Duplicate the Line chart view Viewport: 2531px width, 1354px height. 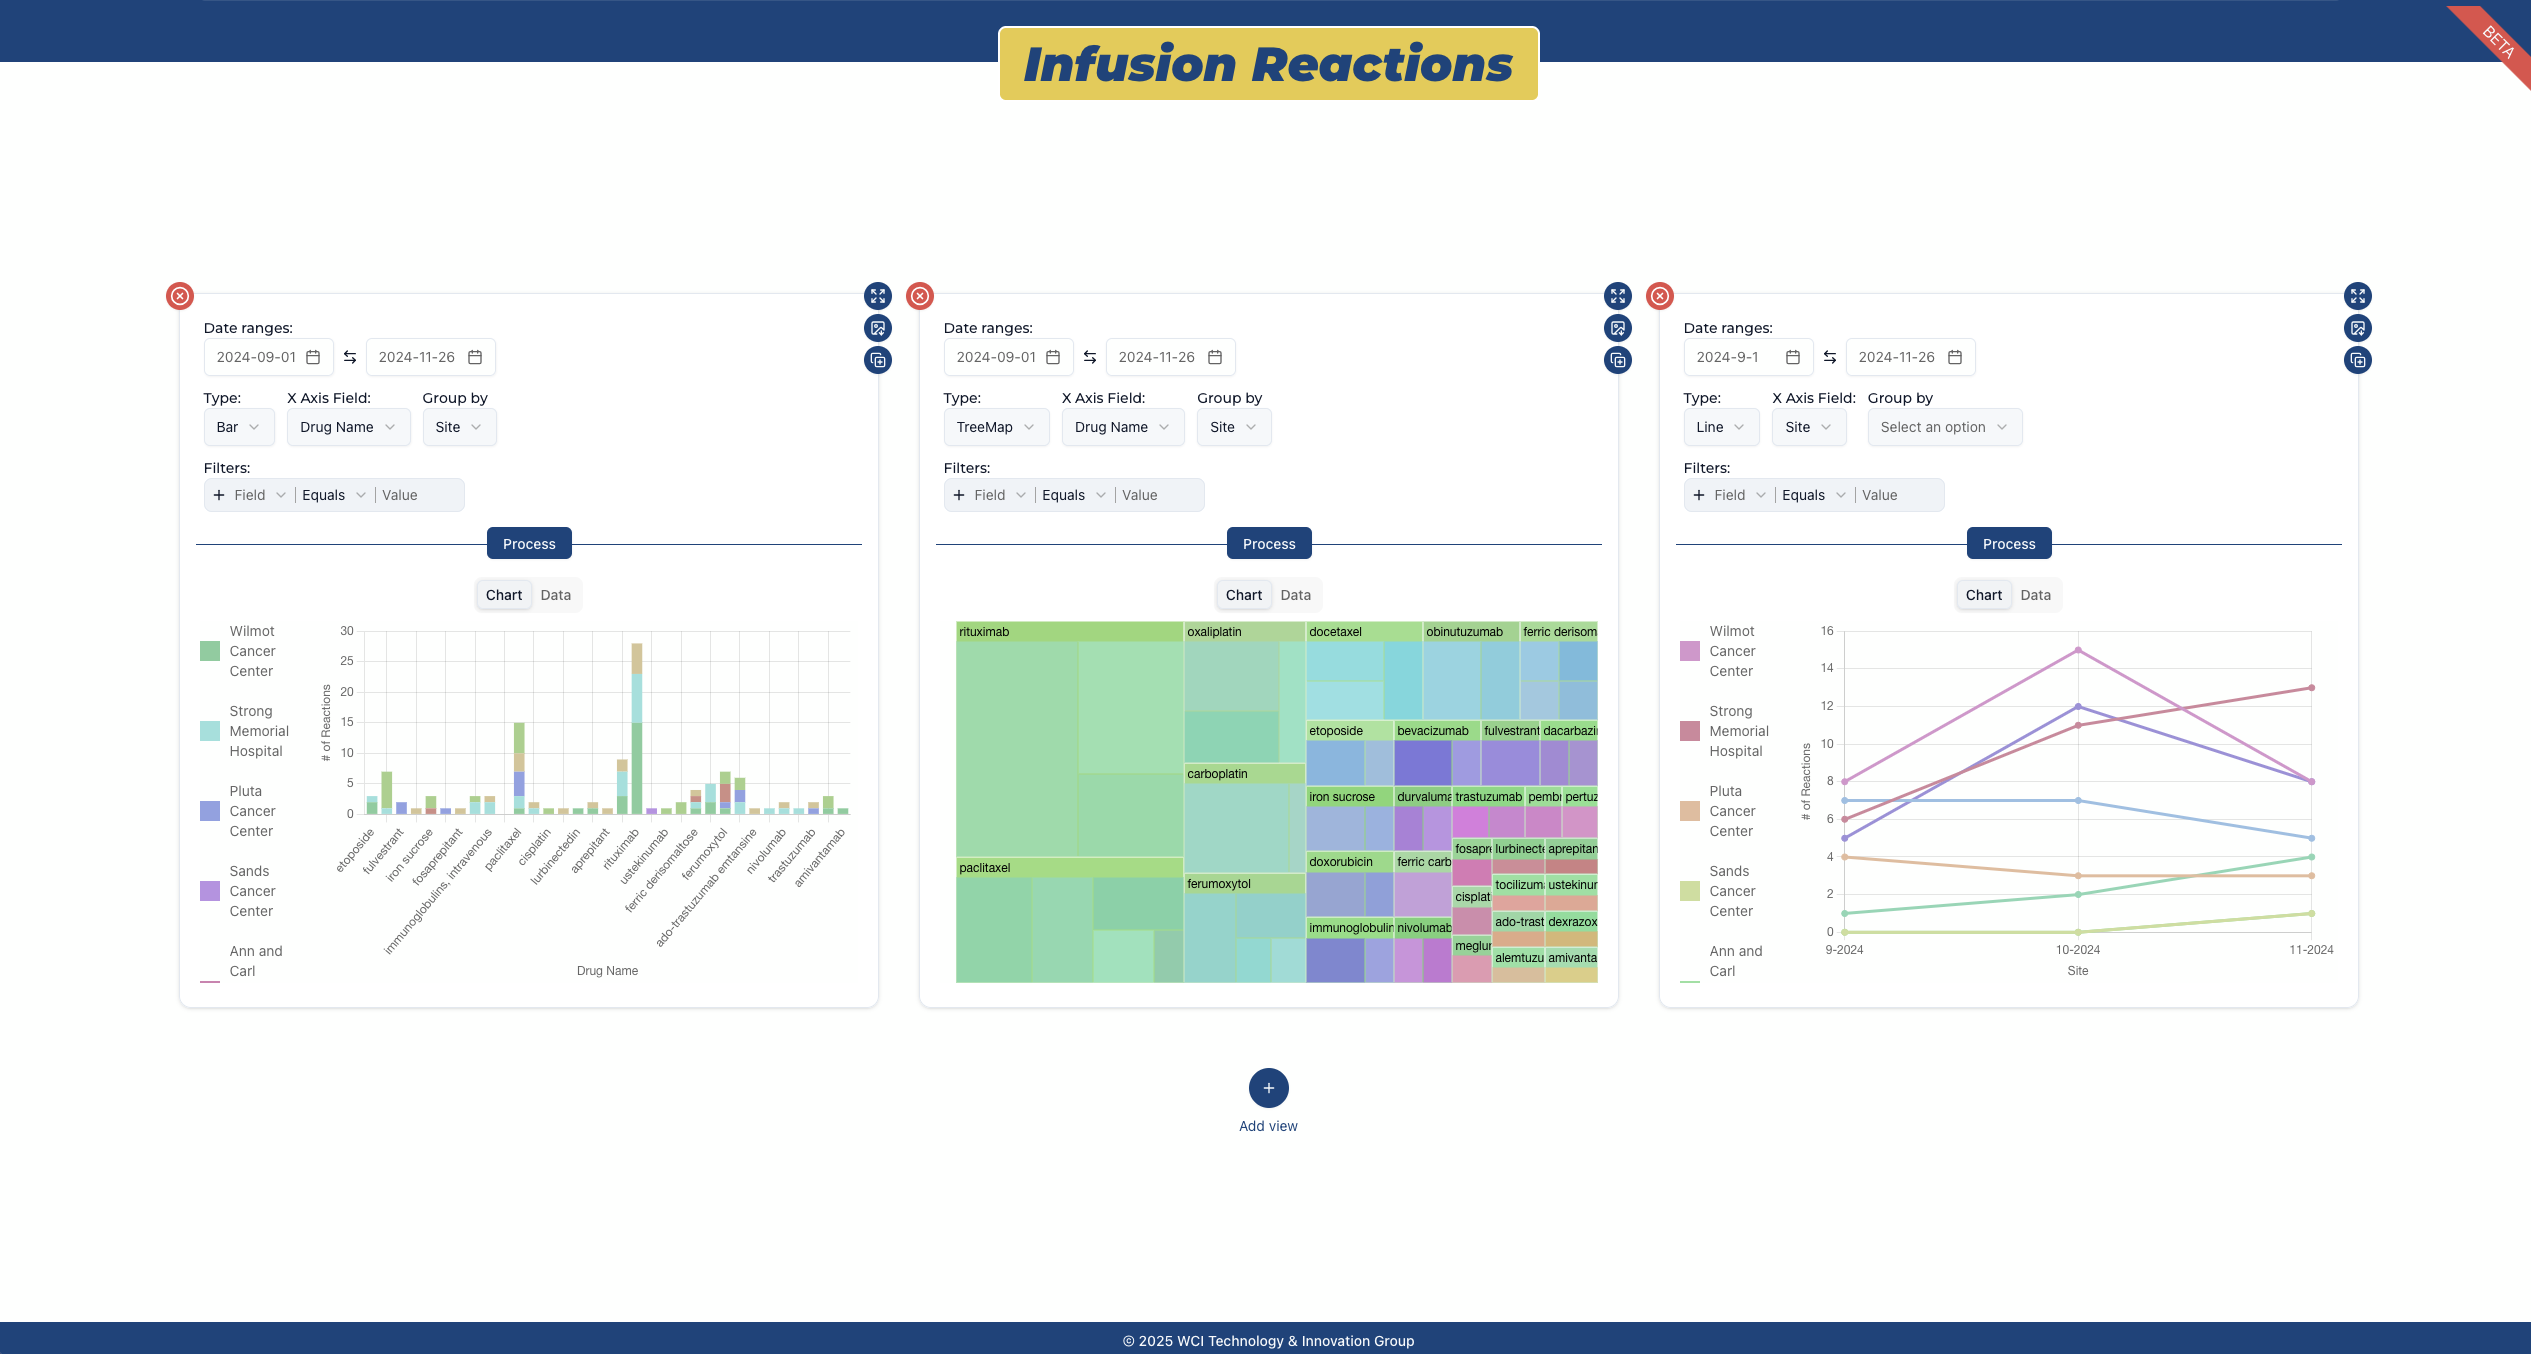point(2358,360)
